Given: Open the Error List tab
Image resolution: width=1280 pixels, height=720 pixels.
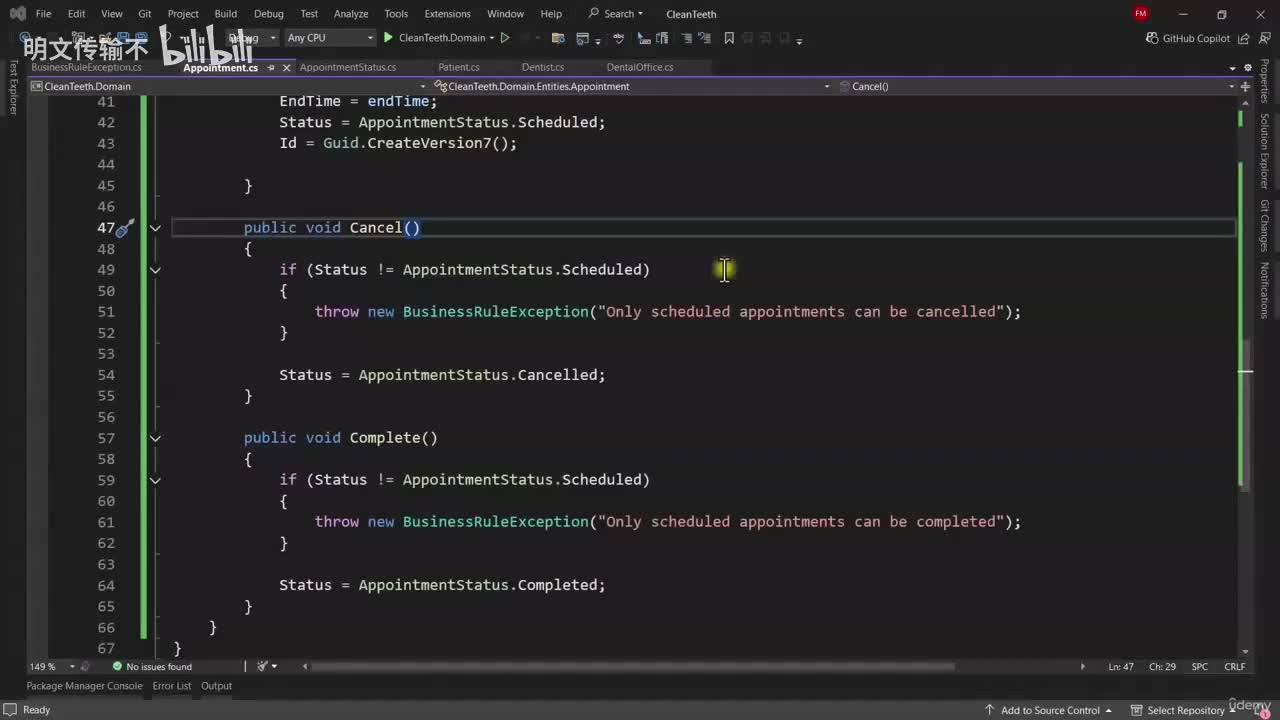Looking at the screenshot, I should pyautogui.click(x=172, y=686).
